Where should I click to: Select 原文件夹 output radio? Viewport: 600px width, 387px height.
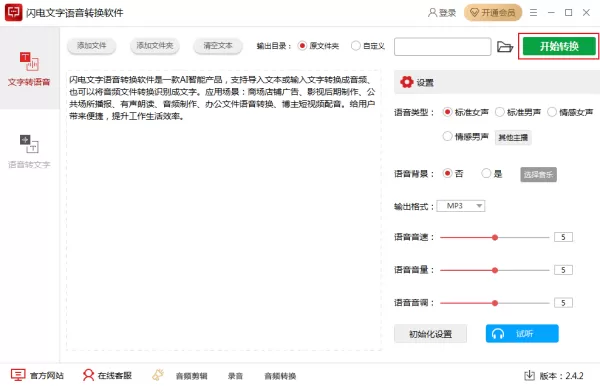point(302,46)
